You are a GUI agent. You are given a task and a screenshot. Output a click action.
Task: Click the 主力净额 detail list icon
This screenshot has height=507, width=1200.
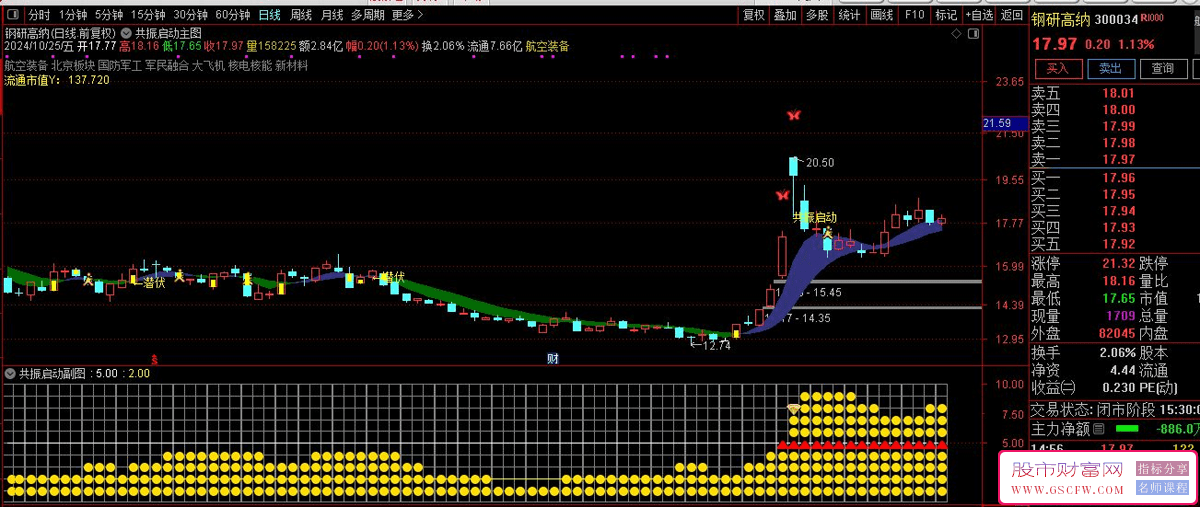(1098, 428)
